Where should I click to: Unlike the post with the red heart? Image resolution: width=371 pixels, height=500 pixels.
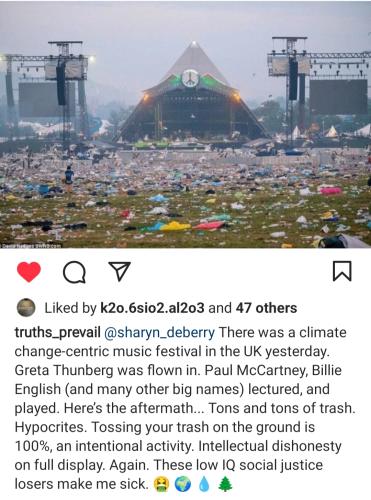[29, 272]
